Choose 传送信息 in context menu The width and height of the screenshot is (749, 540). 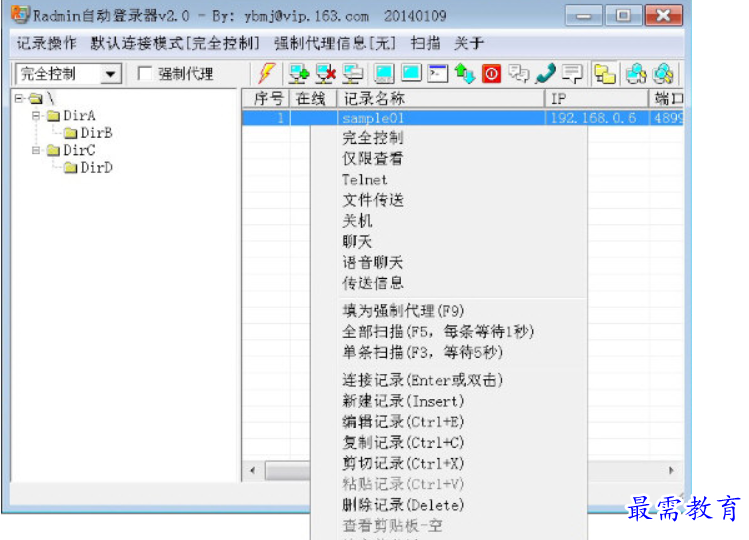449,283
